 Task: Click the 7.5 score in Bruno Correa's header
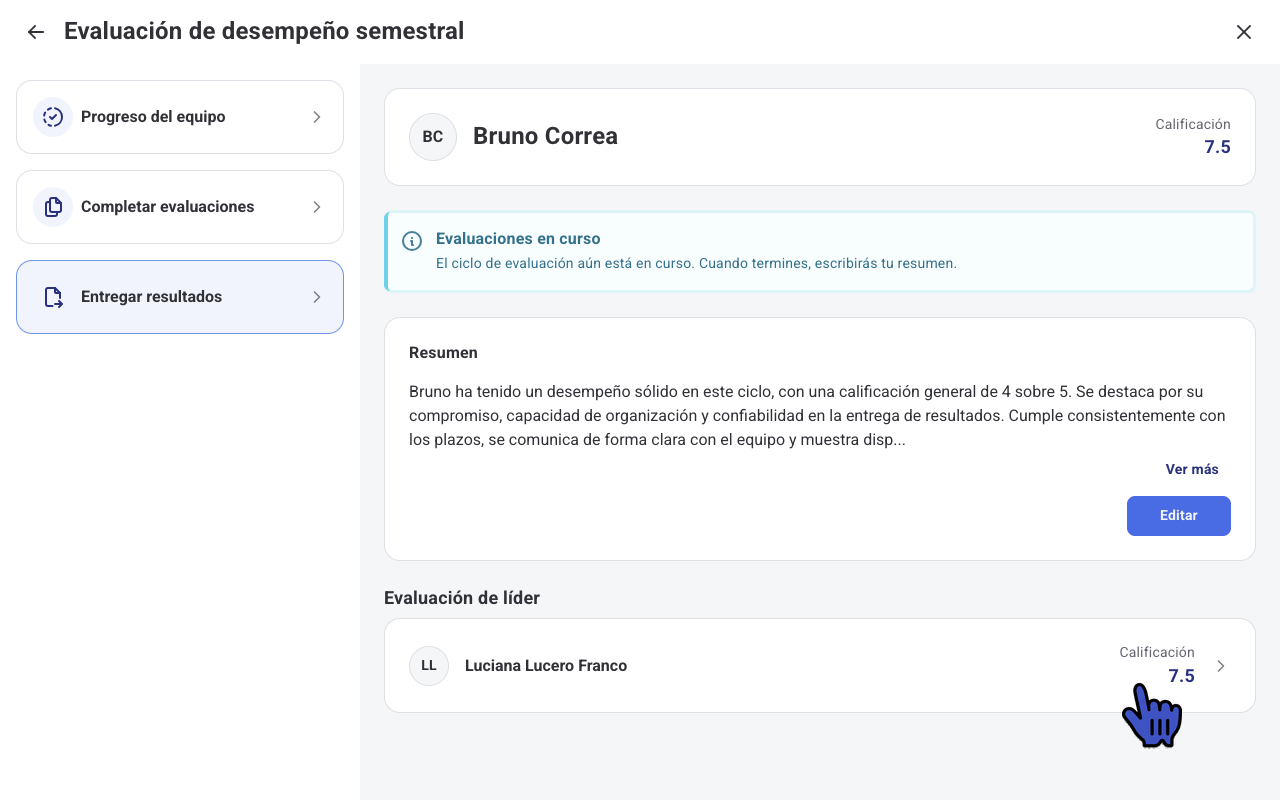point(1217,147)
